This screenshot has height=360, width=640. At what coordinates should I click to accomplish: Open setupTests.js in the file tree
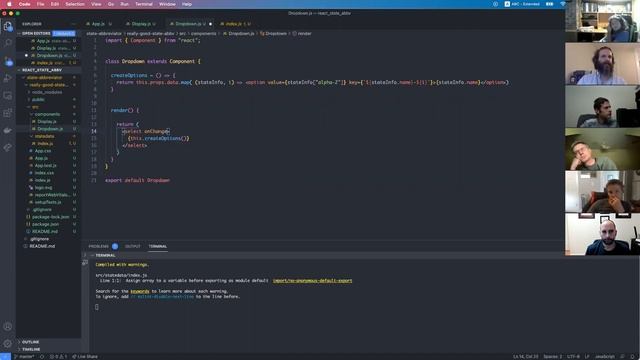[48, 202]
